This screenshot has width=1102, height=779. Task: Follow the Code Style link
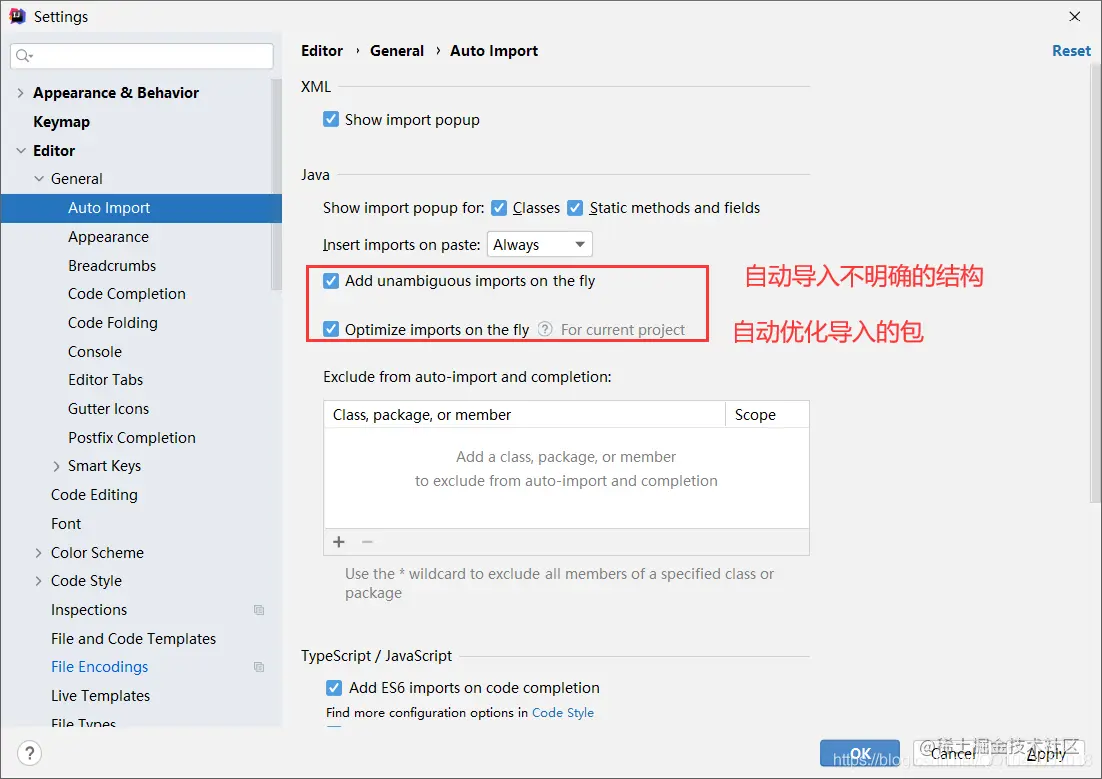click(563, 713)
